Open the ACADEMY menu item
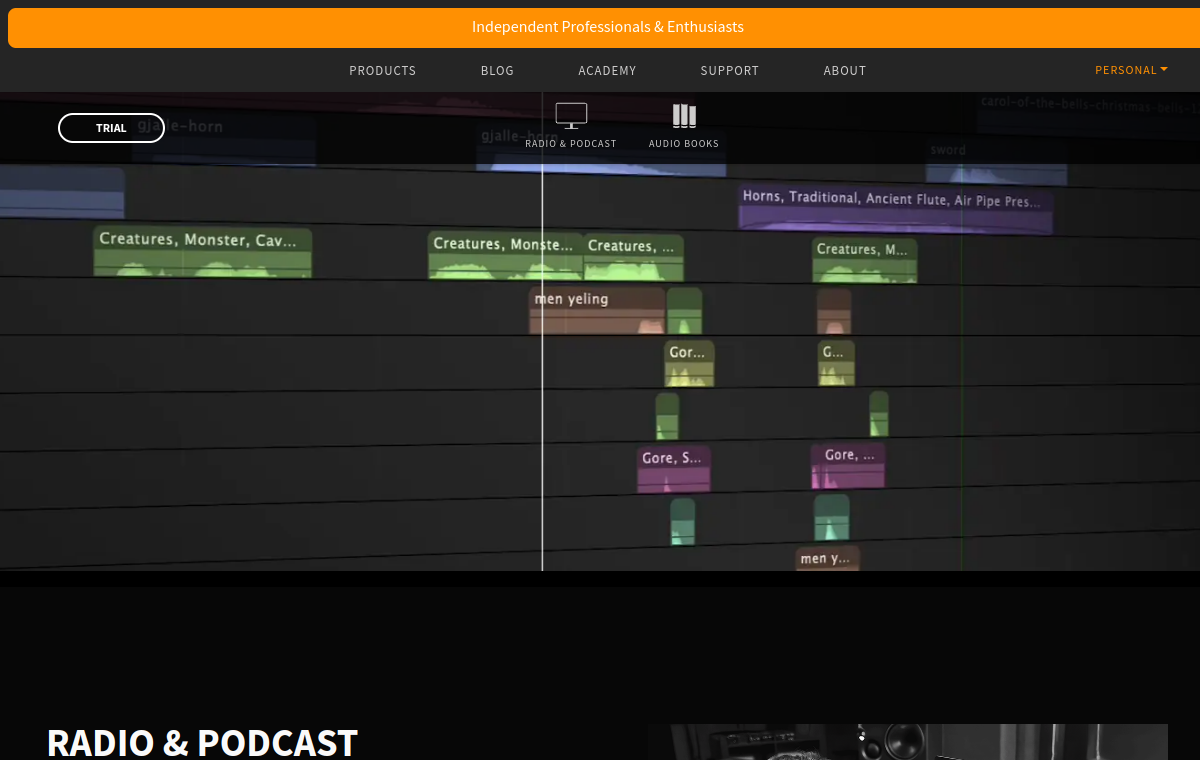 (607, 71)
